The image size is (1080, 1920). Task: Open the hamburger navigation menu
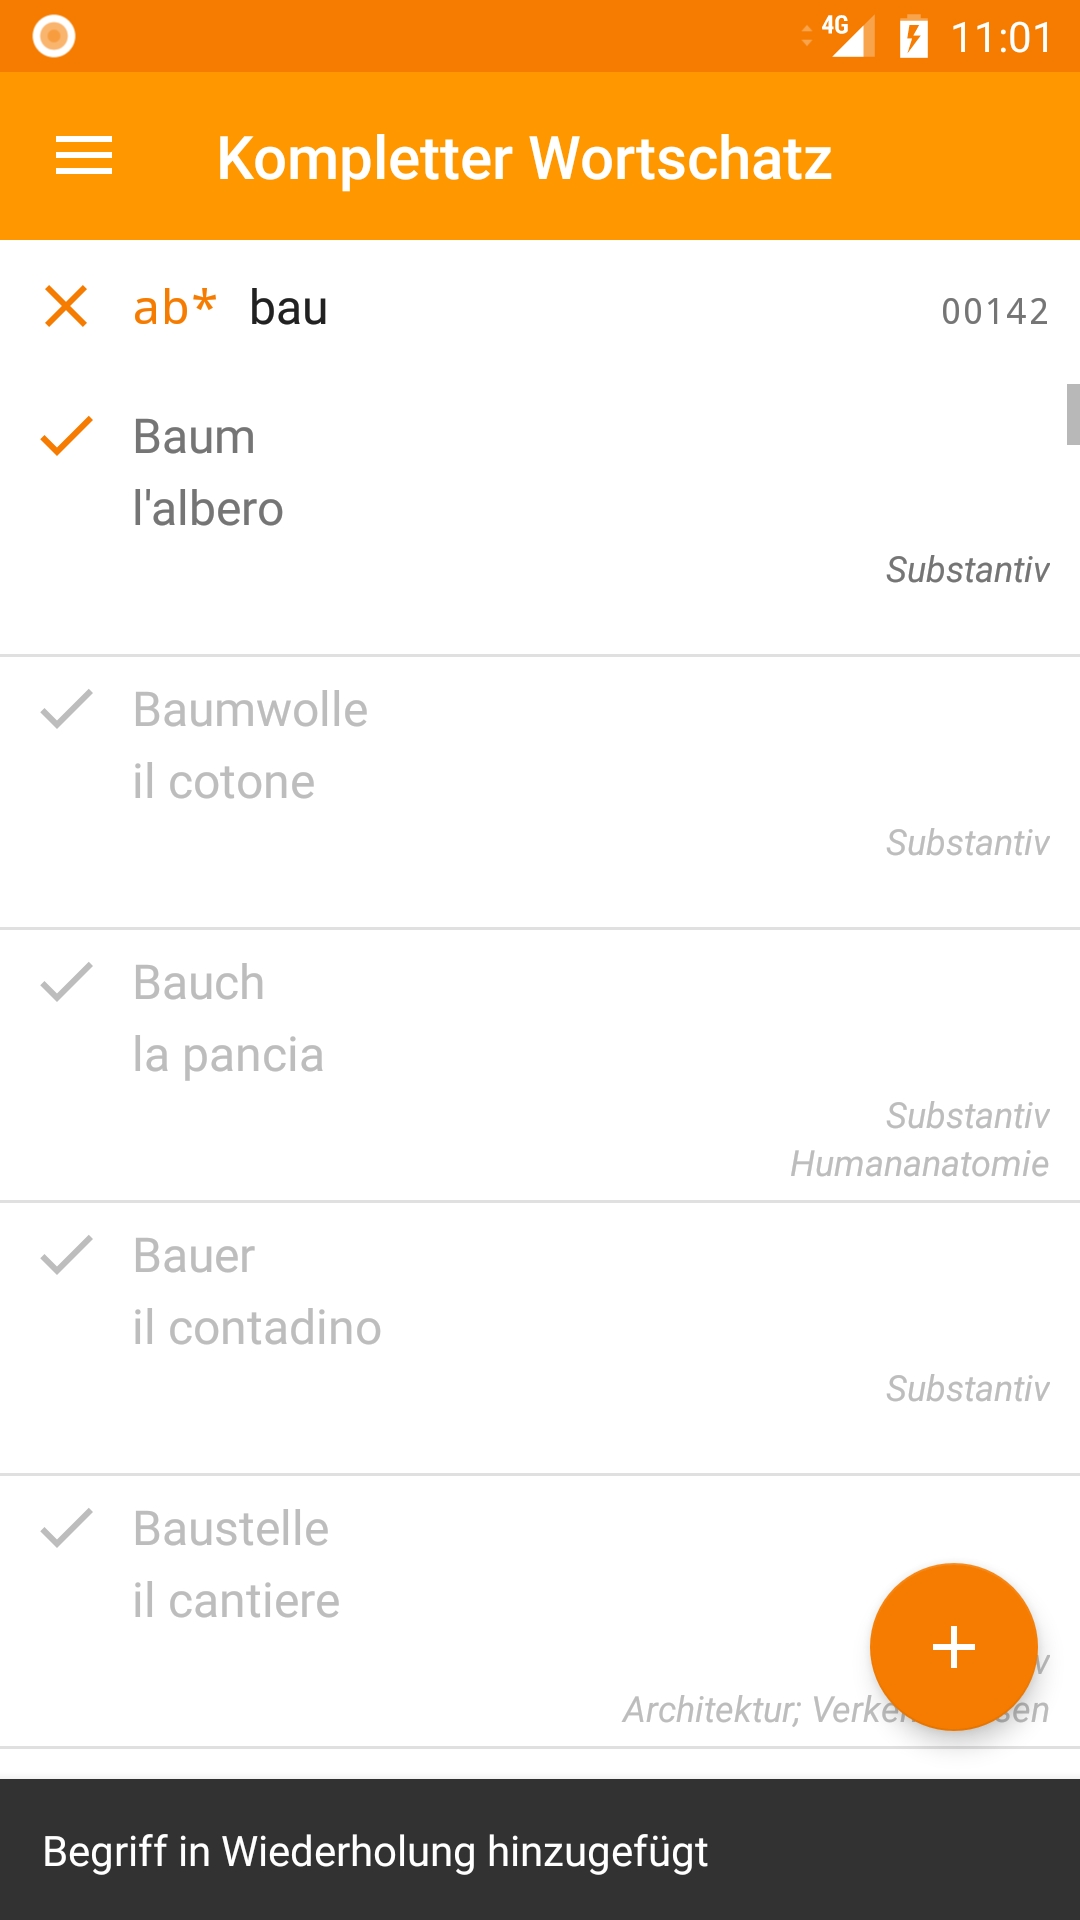[84, 156]
